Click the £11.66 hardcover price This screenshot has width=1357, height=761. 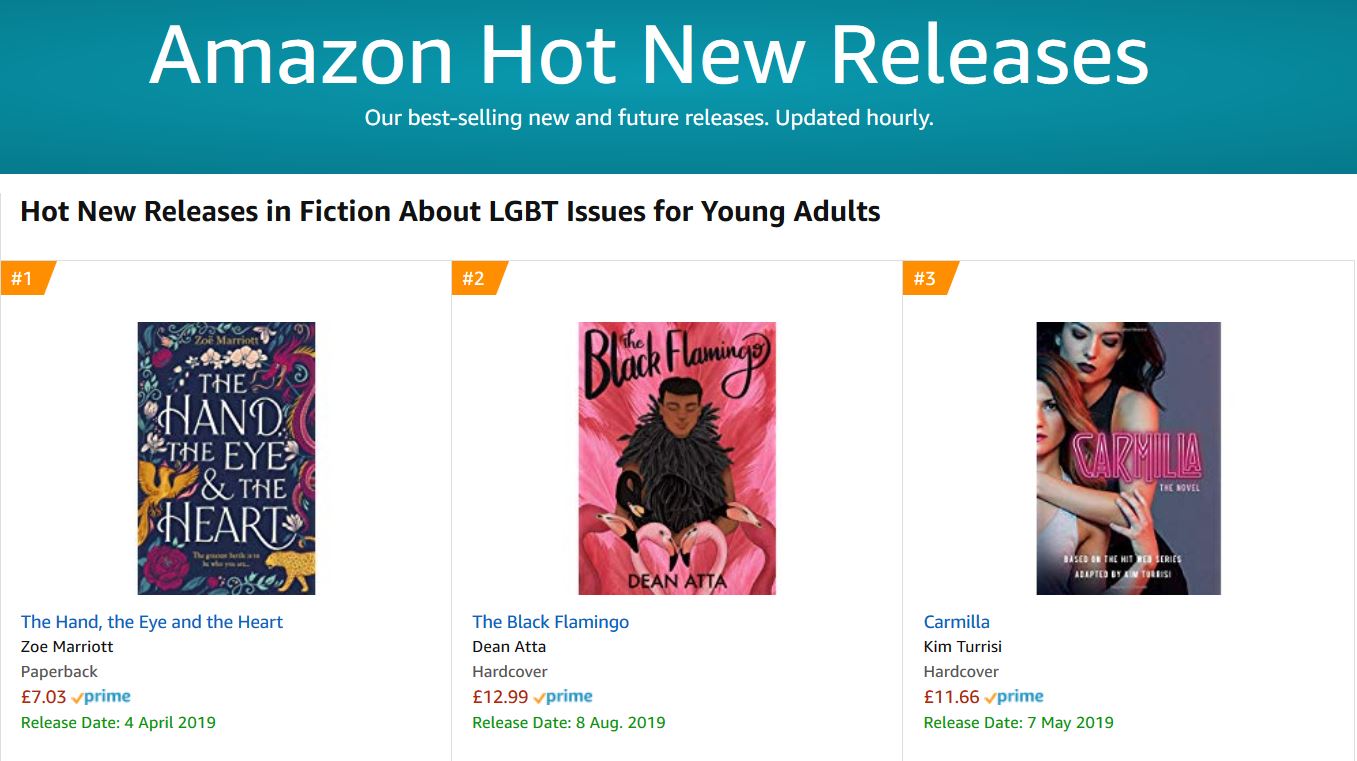(951, 697)
